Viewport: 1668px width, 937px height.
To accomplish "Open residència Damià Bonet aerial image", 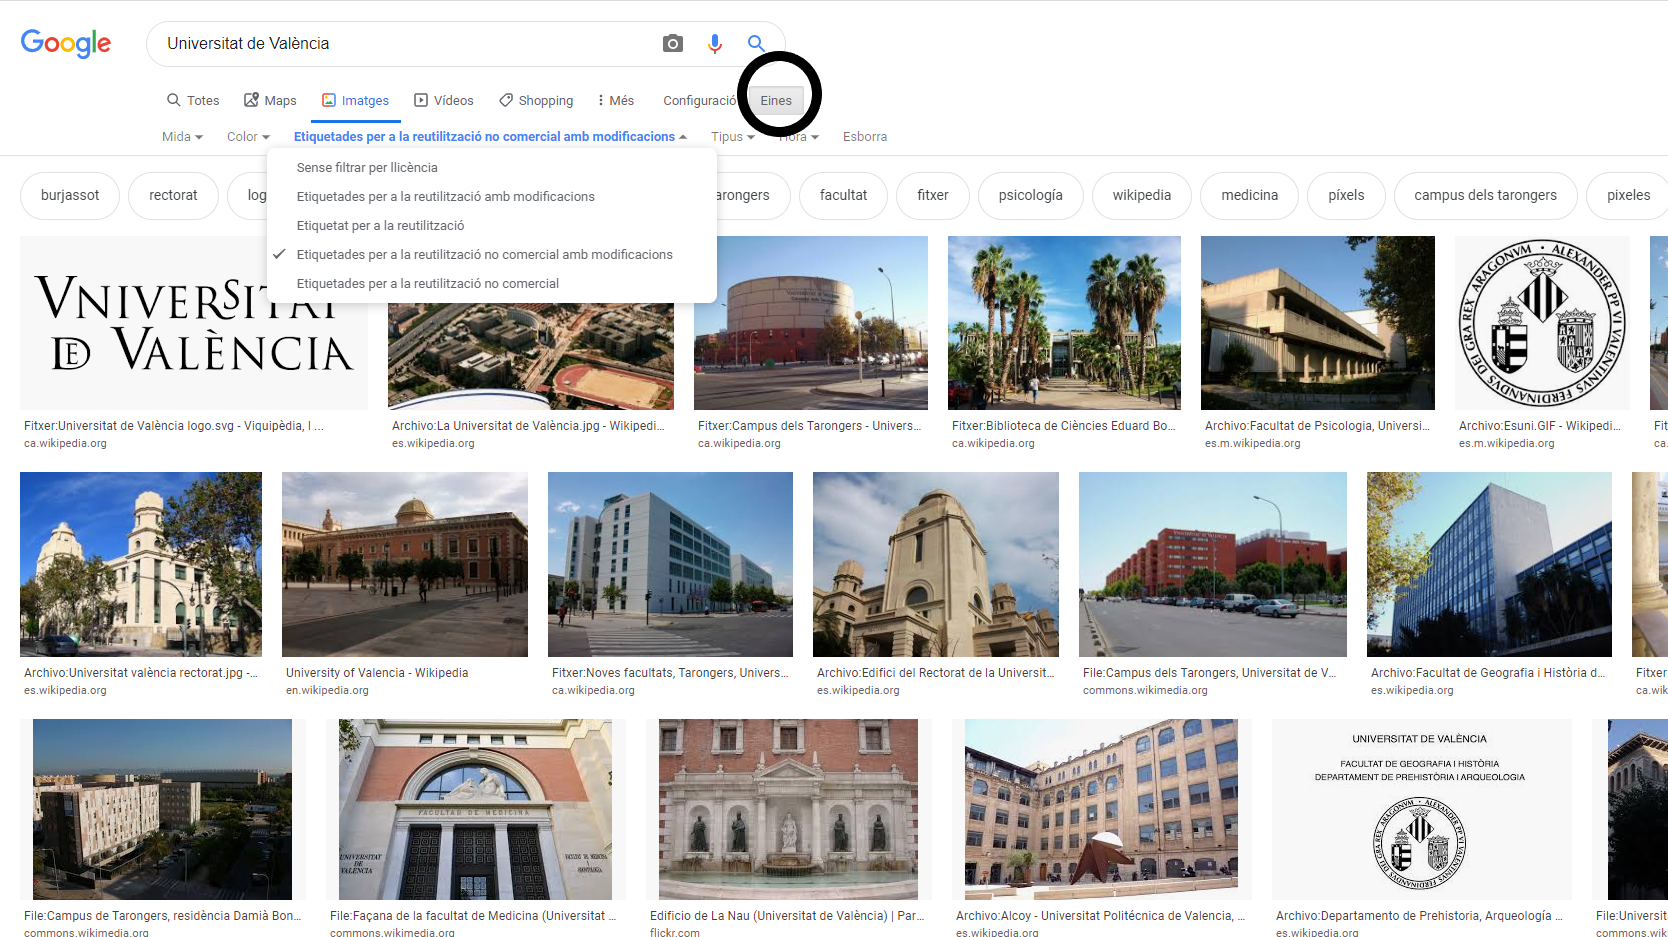I will pyautogui.click(x=163, y=809).
